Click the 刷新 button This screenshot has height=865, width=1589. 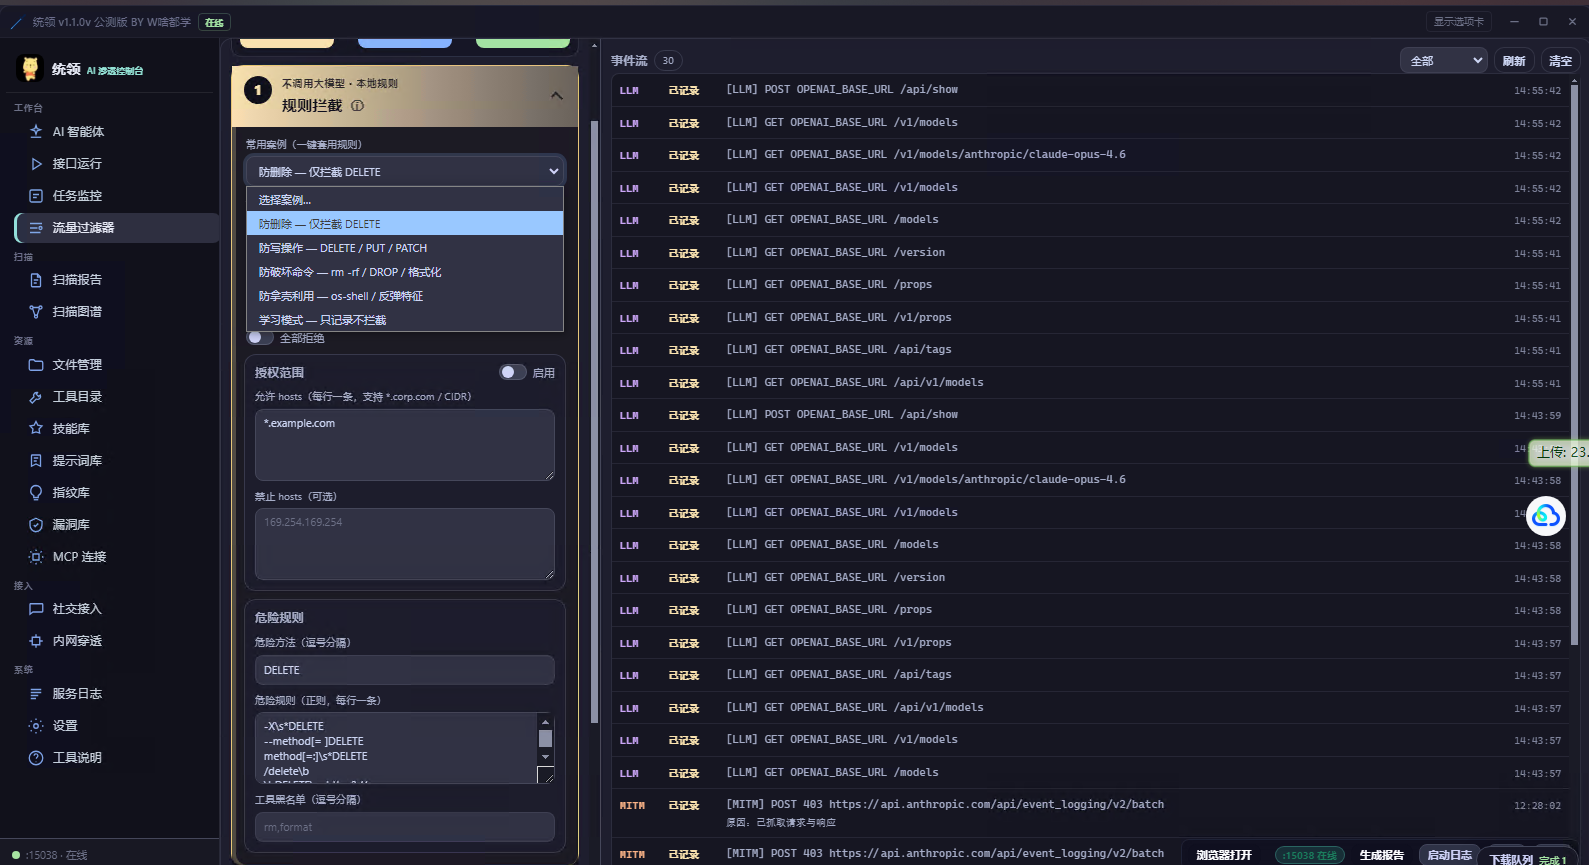(x=1514, y=61)
